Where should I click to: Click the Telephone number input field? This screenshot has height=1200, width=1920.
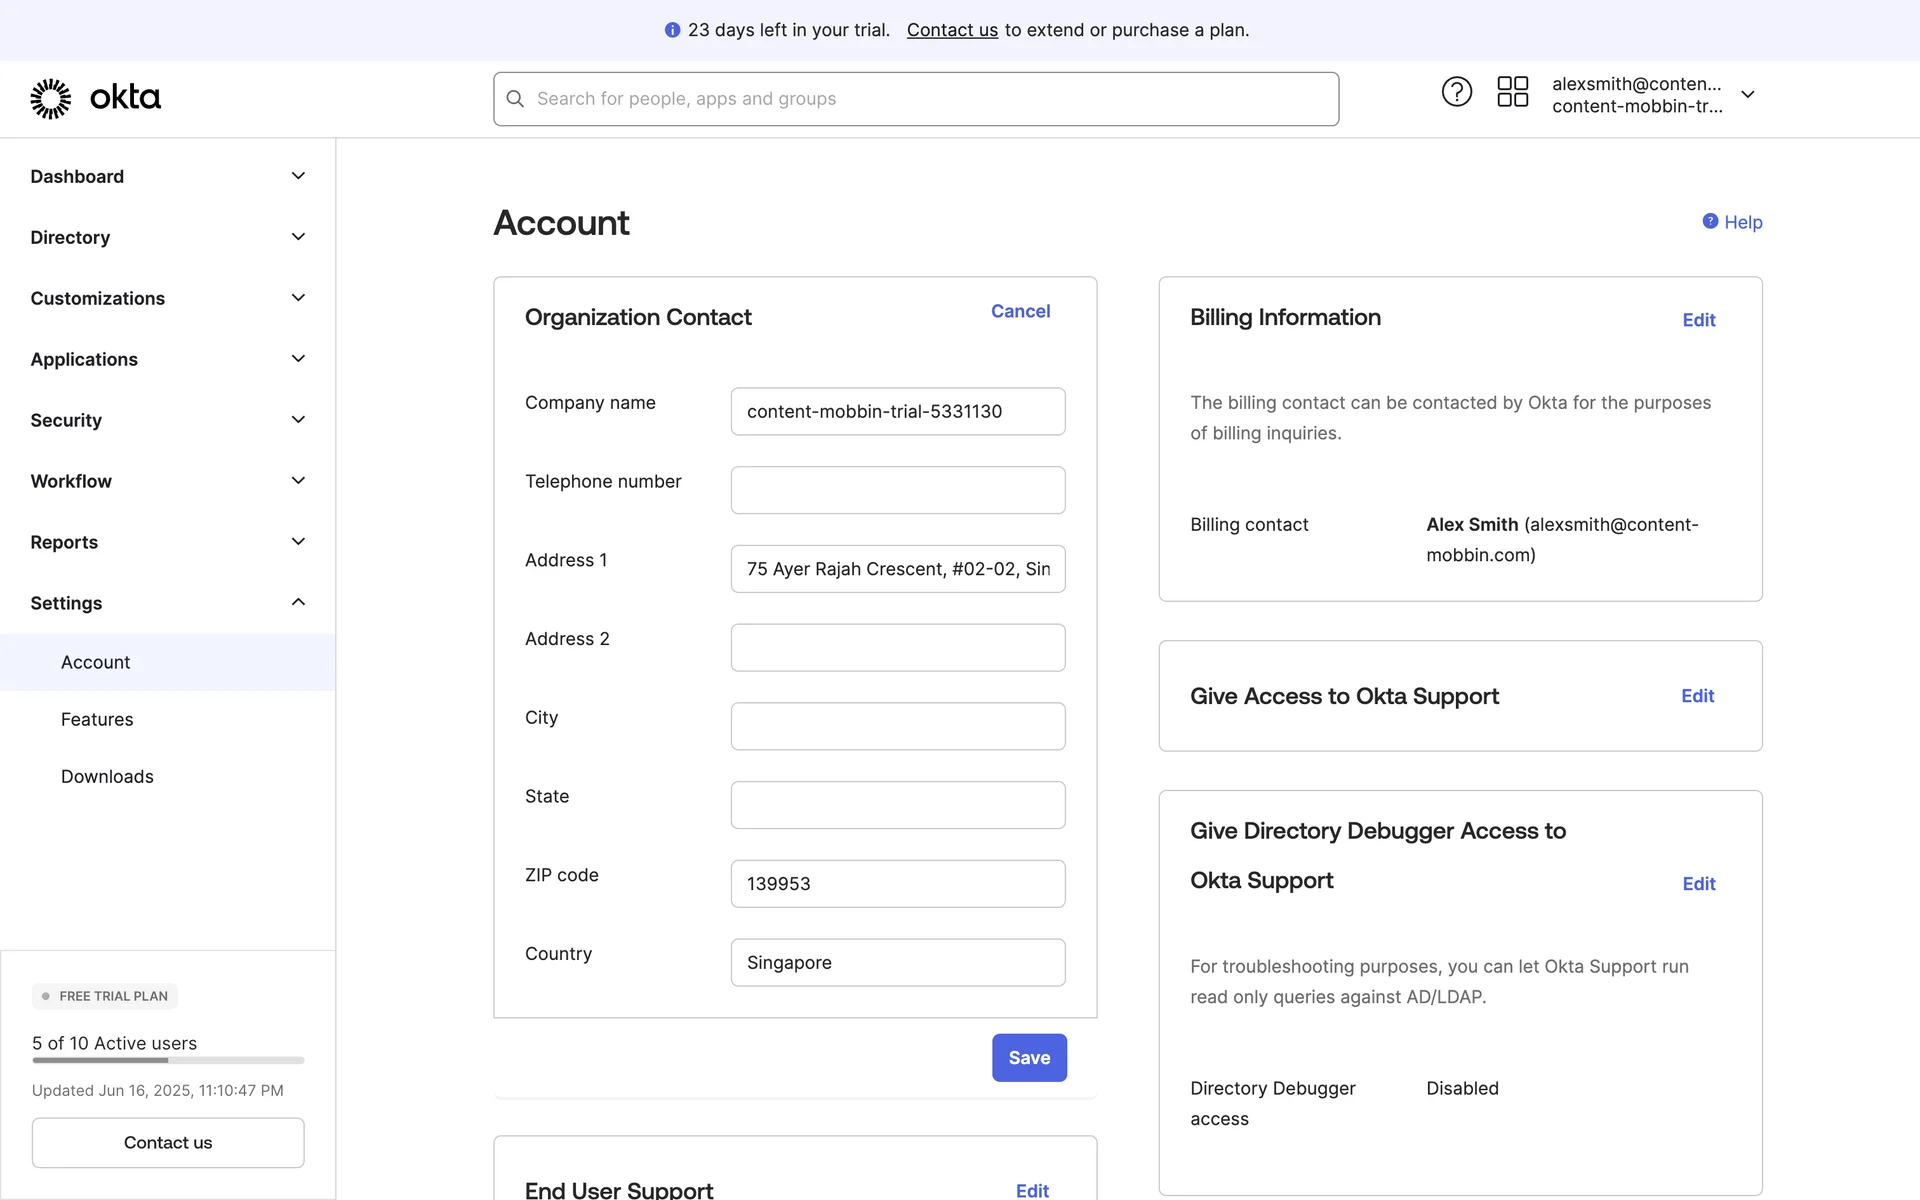point(897,490)
